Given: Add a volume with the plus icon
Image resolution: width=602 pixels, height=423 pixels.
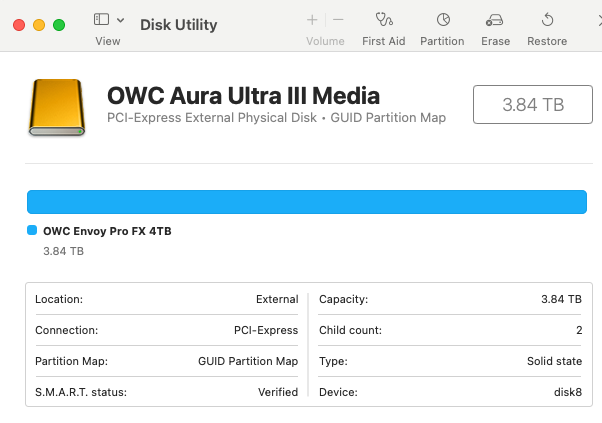Looking at the screenshot, I should (312, 20).
